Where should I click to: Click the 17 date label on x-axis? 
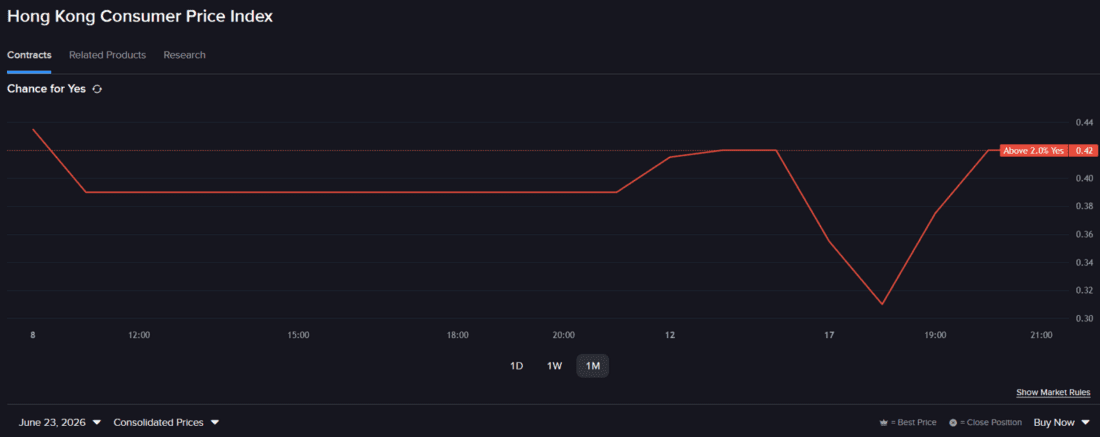tap(829, 335)
